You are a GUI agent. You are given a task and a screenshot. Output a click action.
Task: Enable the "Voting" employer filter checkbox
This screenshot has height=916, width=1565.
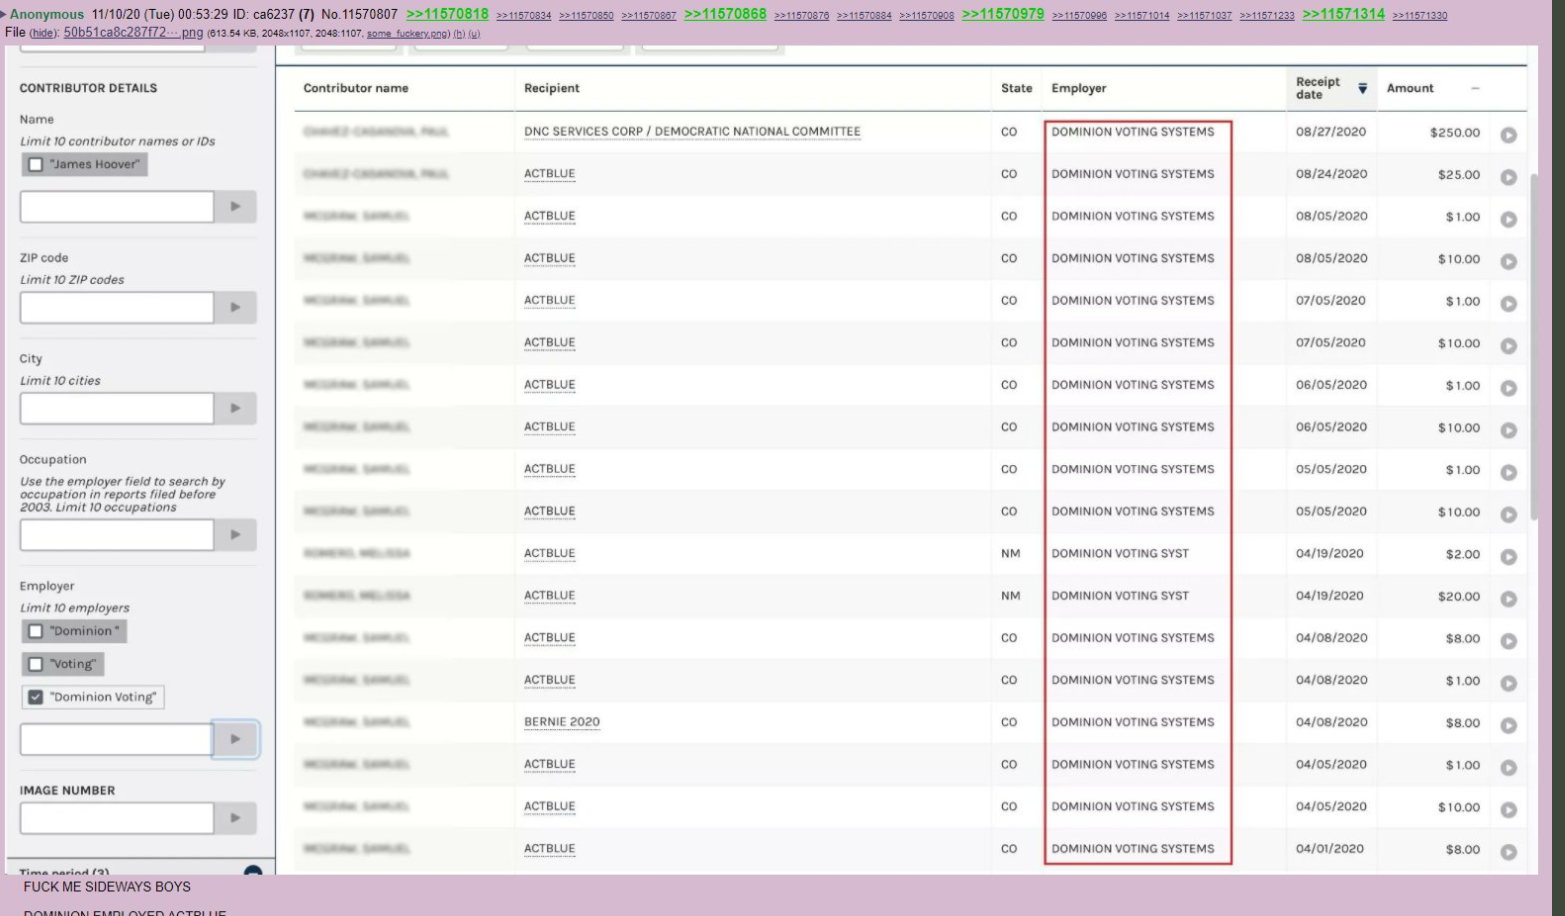point(36,664)
